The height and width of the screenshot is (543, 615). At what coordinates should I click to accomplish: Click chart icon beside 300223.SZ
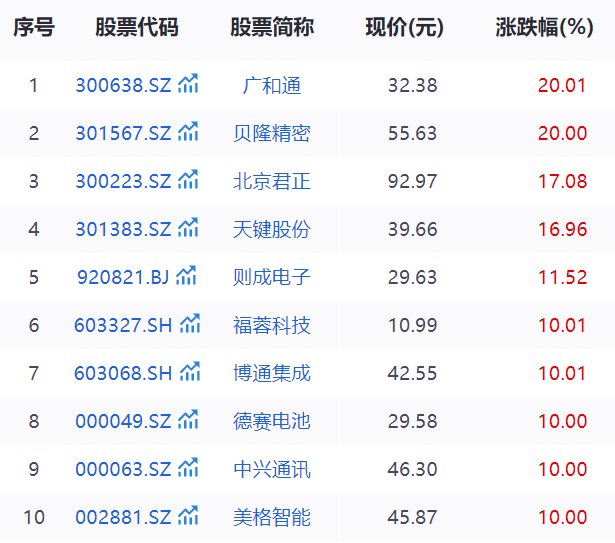(188, 180)
